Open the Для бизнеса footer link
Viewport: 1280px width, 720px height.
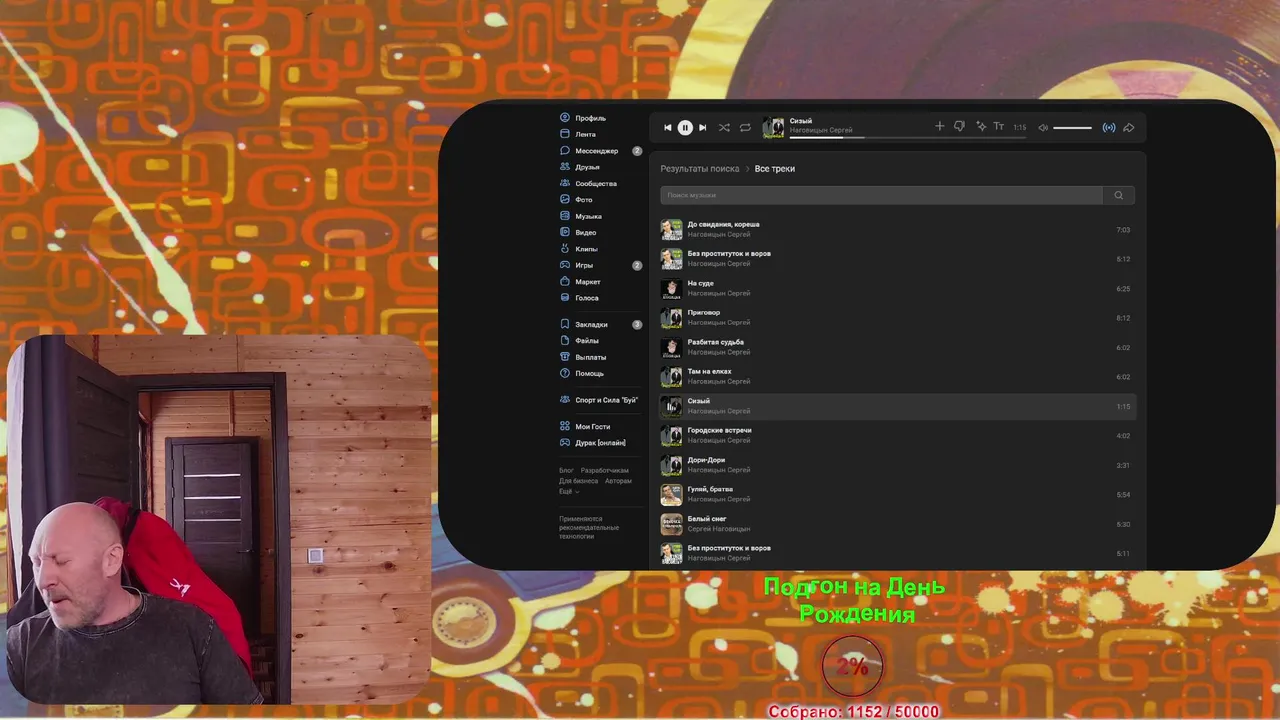[x=578, y=481]
